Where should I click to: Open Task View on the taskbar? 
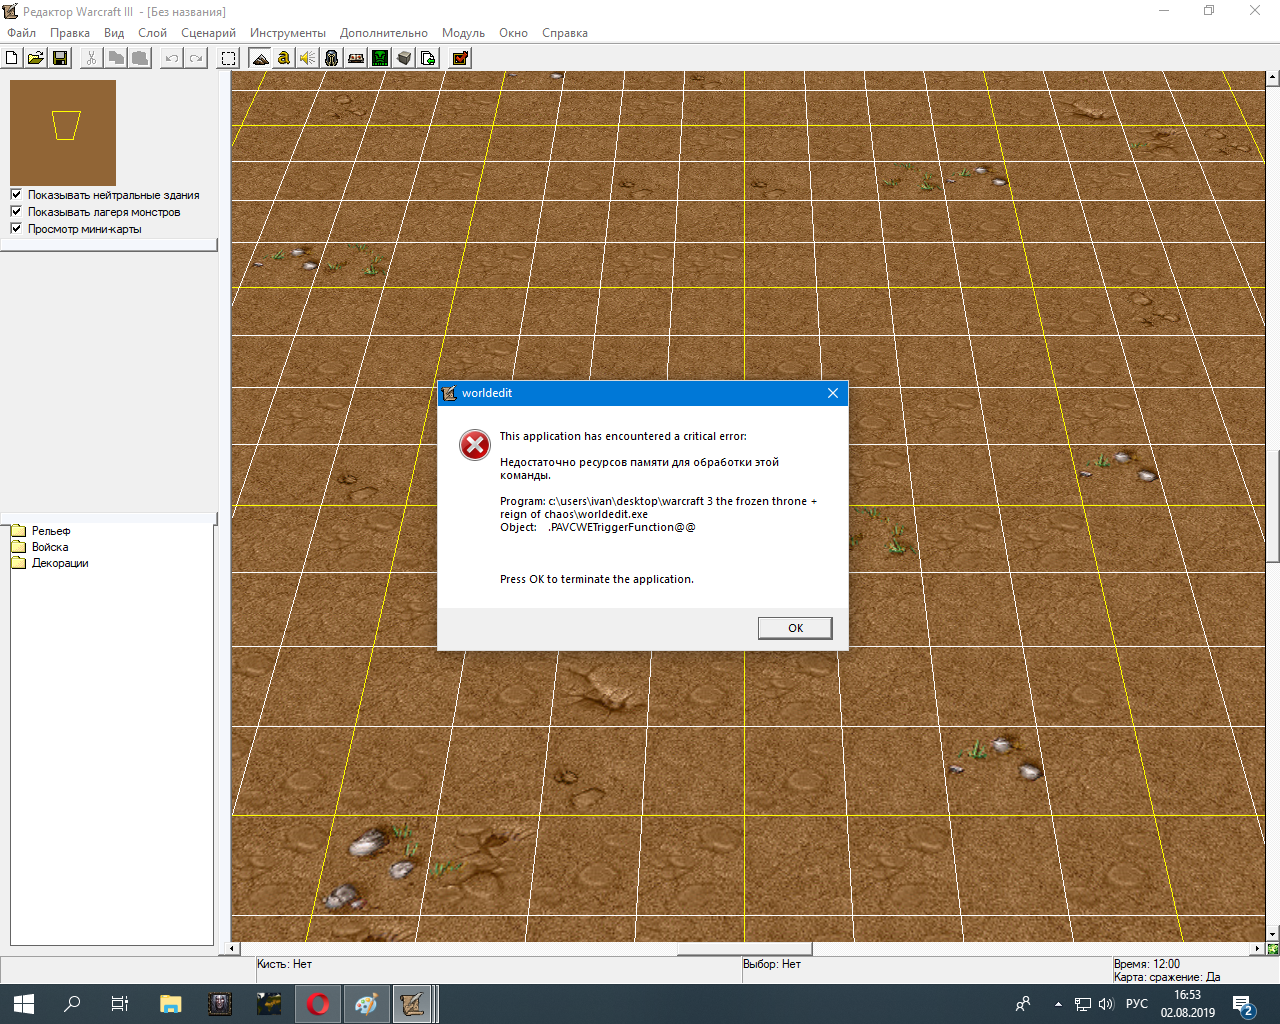[120, 1004]
